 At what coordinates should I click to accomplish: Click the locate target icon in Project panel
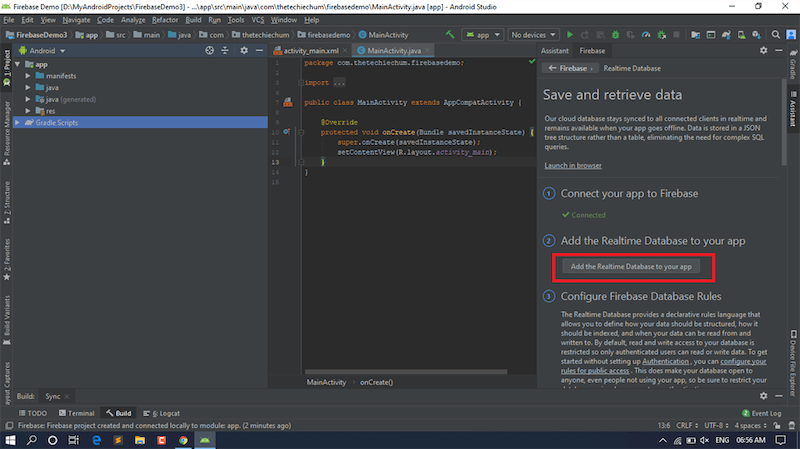tap(209, 50)
